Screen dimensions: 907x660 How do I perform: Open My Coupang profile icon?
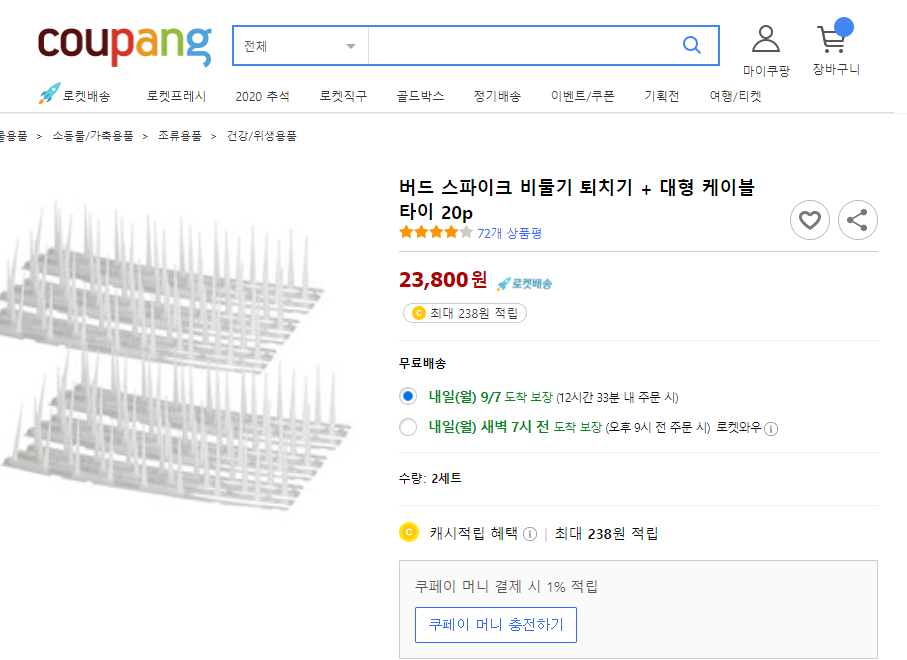tap(766, 40)
